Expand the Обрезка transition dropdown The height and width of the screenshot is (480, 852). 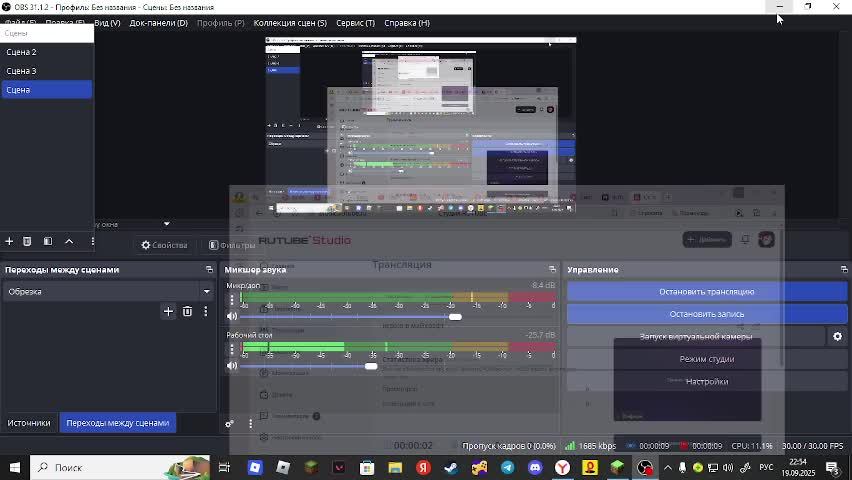[206, 291]
